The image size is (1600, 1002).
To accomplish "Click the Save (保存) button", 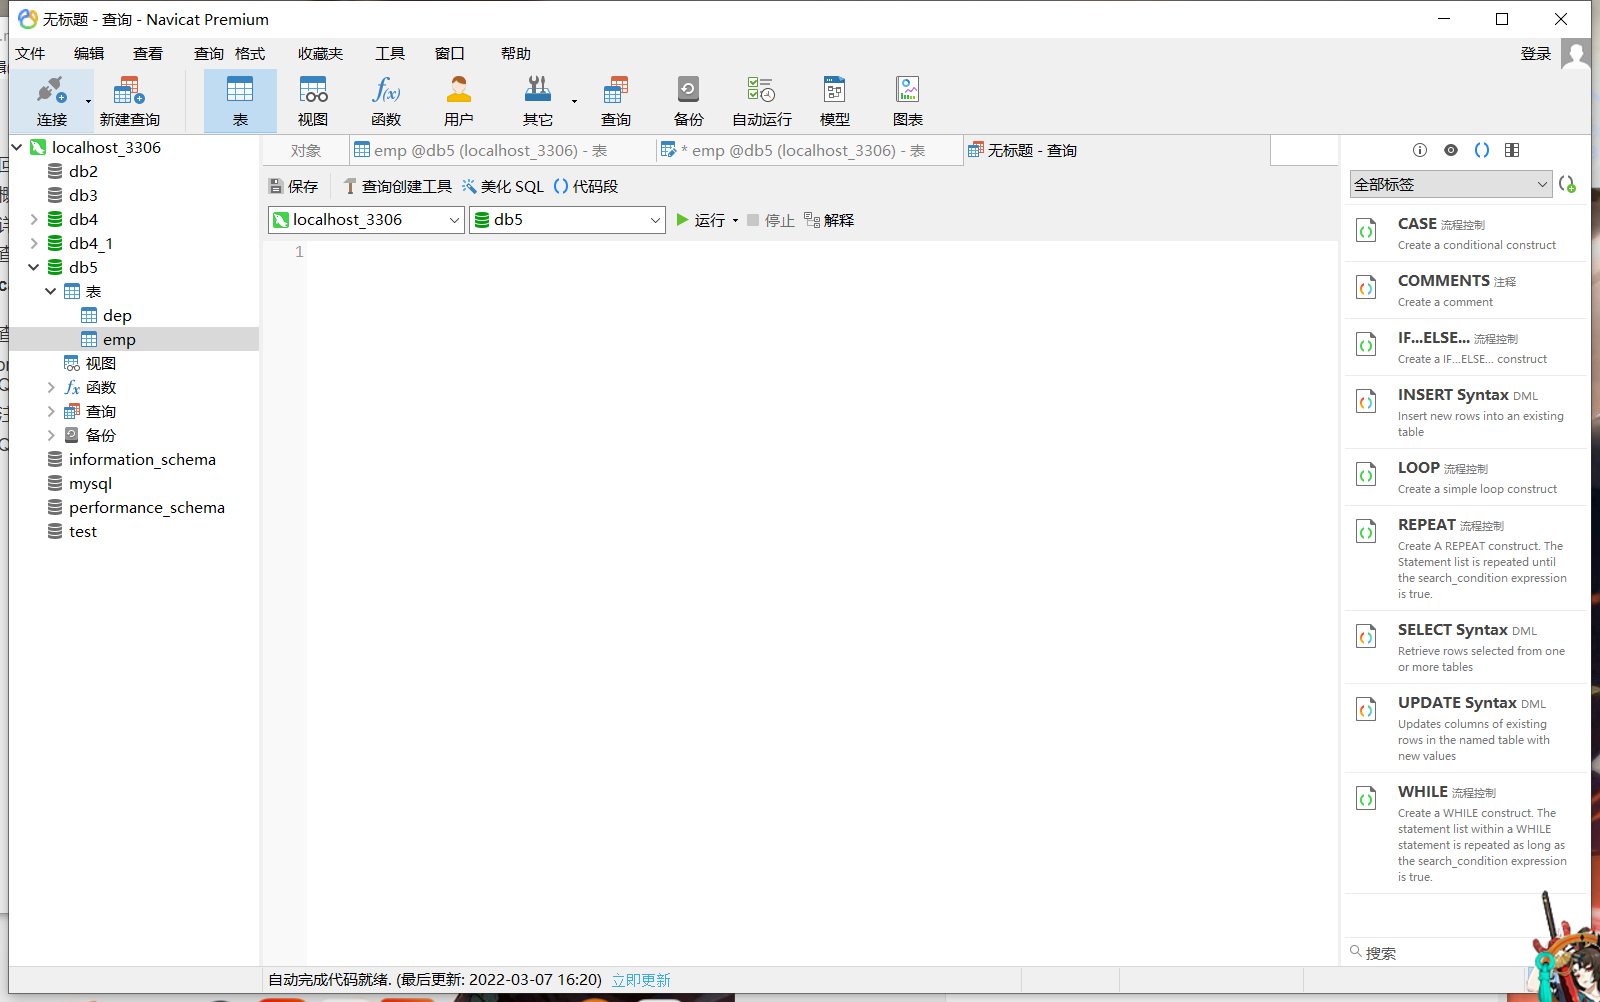I will pos(294,186).
